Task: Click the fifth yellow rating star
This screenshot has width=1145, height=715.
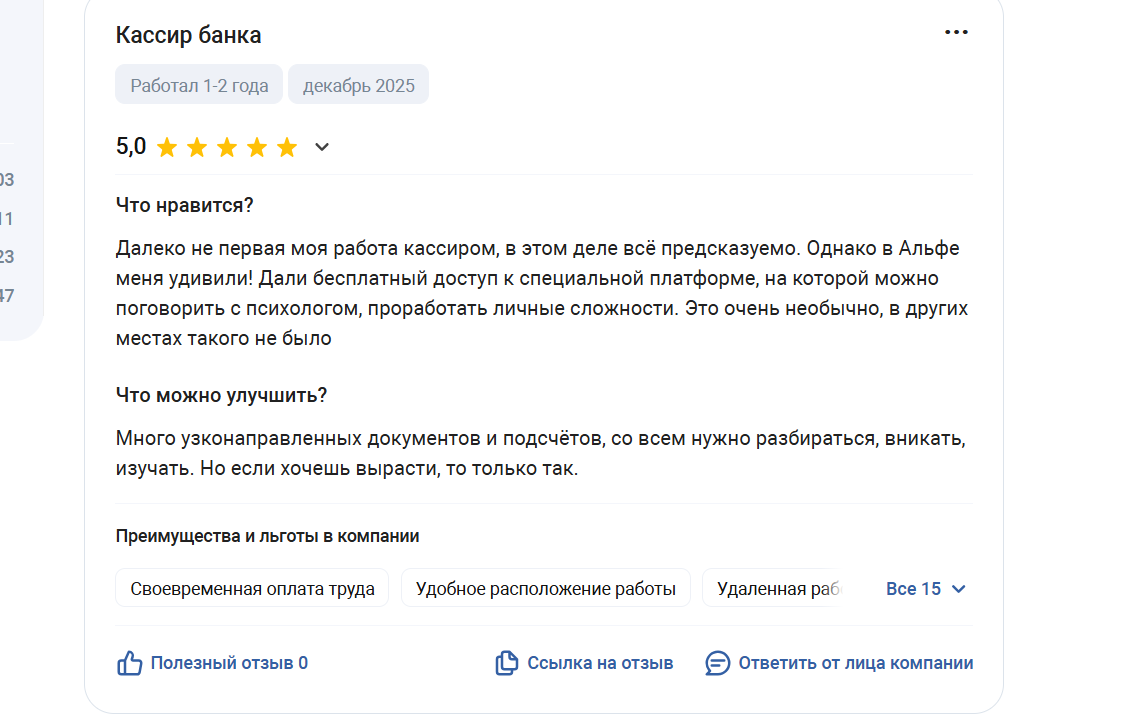Action: [287, 148]
